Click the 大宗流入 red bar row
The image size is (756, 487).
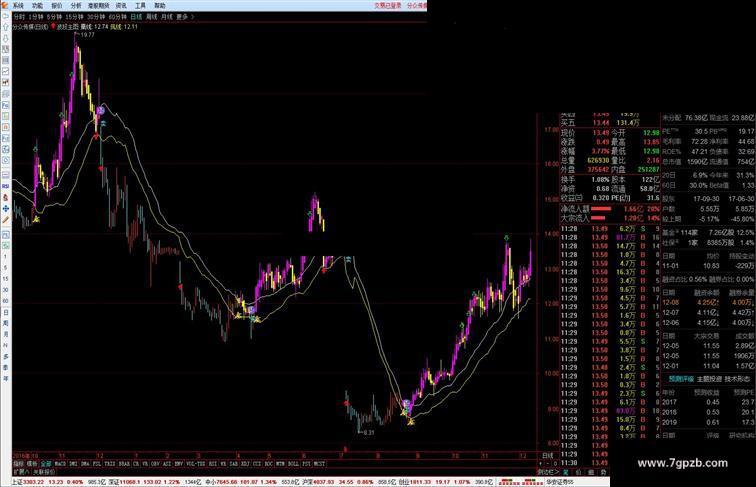click(x=610, y=218)
